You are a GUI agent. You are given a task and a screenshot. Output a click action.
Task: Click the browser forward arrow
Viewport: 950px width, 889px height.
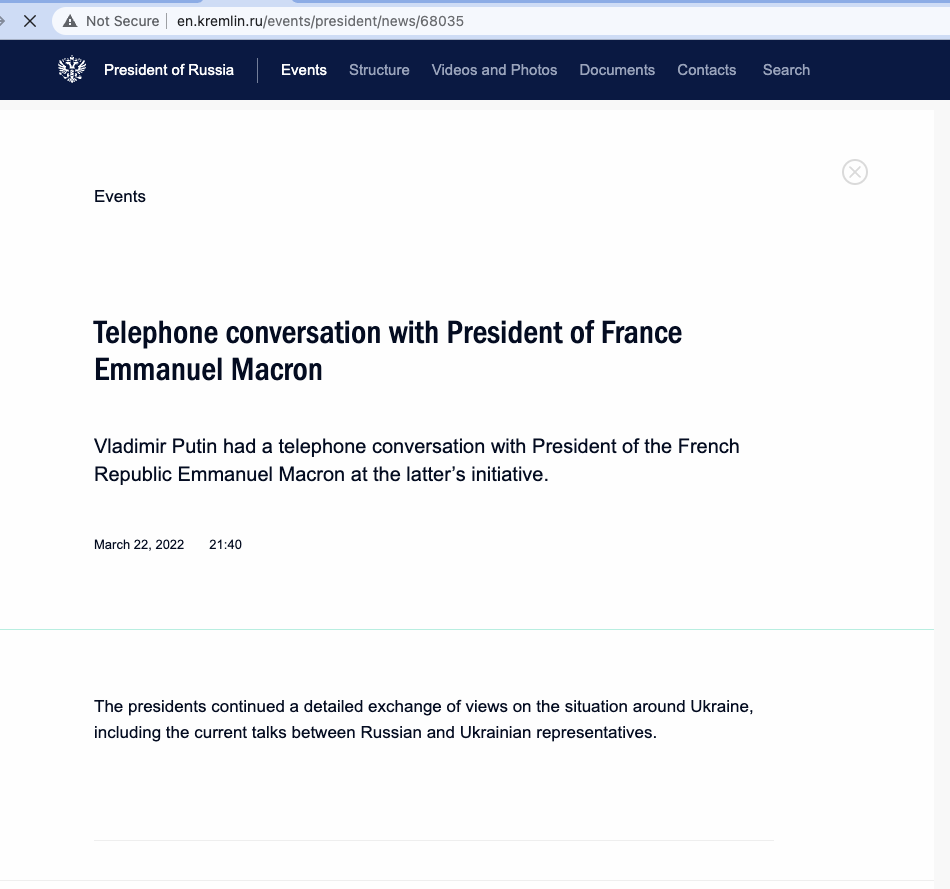3,21
